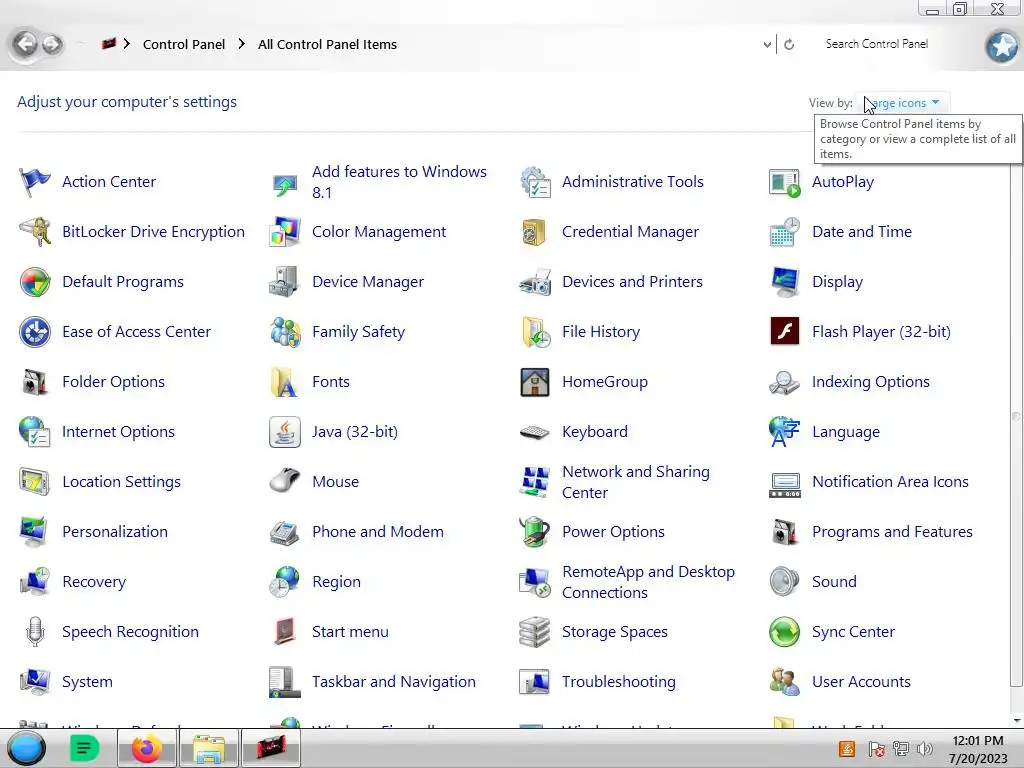Open the Location Settings map icon

tap(35, 482)
